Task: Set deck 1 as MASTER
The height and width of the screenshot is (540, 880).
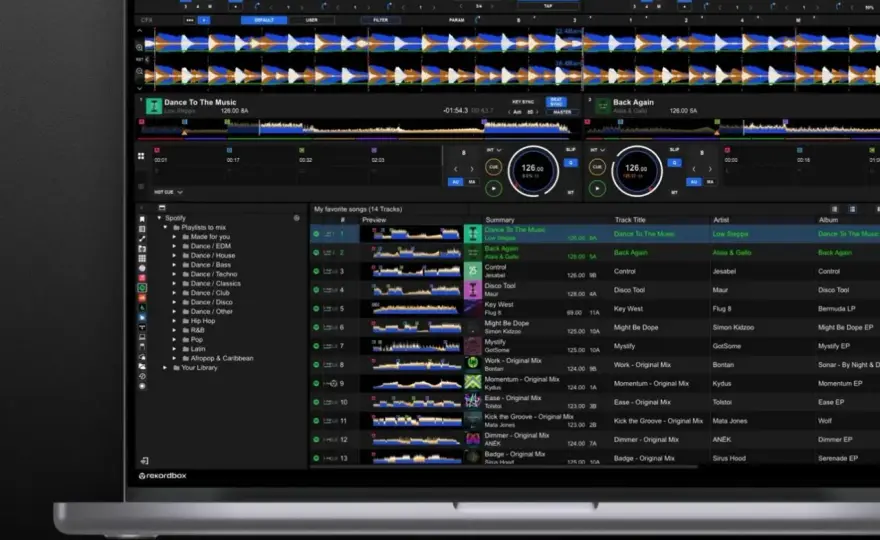Action: coord(562,112)
